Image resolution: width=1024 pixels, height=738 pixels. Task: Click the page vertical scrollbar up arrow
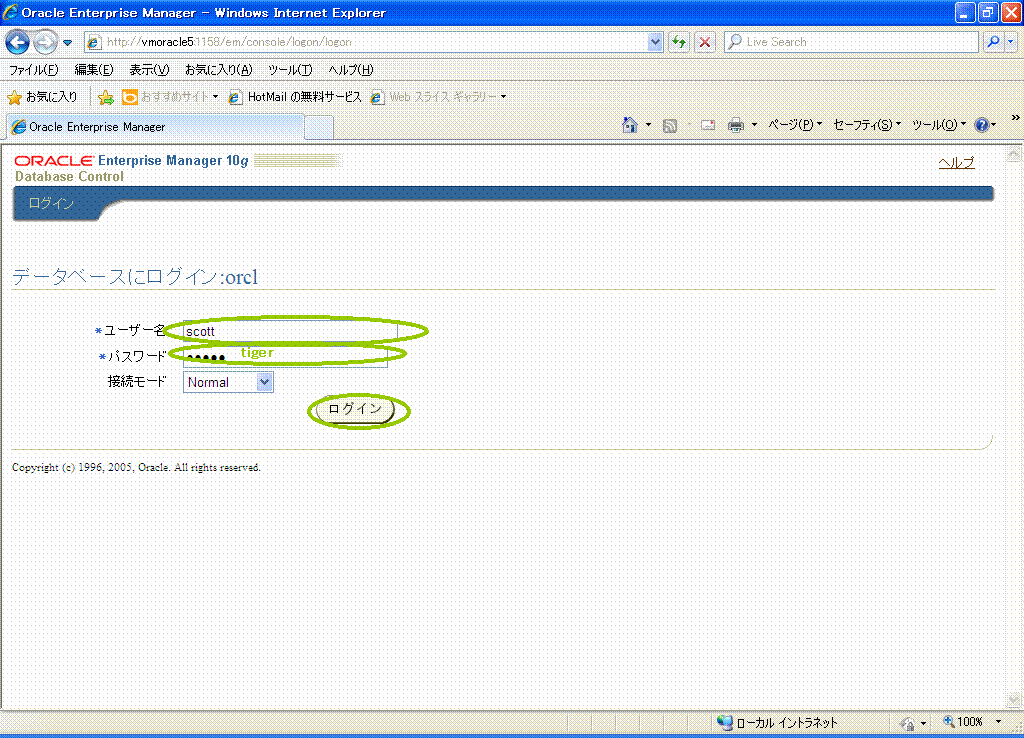coord(1014,155)
